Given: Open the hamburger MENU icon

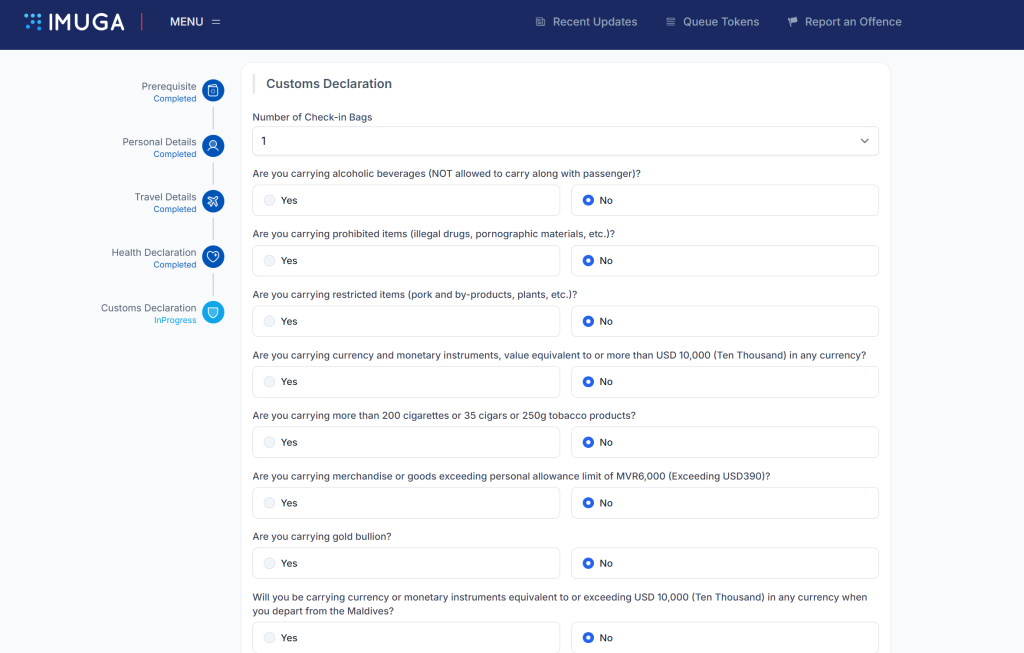Looking at the screenshot, I should tap(216, 22).
